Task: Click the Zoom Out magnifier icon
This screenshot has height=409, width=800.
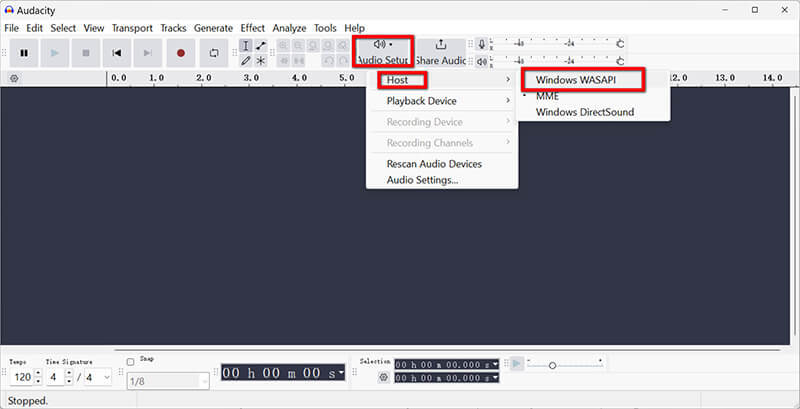Action: [x=298, y=46]
